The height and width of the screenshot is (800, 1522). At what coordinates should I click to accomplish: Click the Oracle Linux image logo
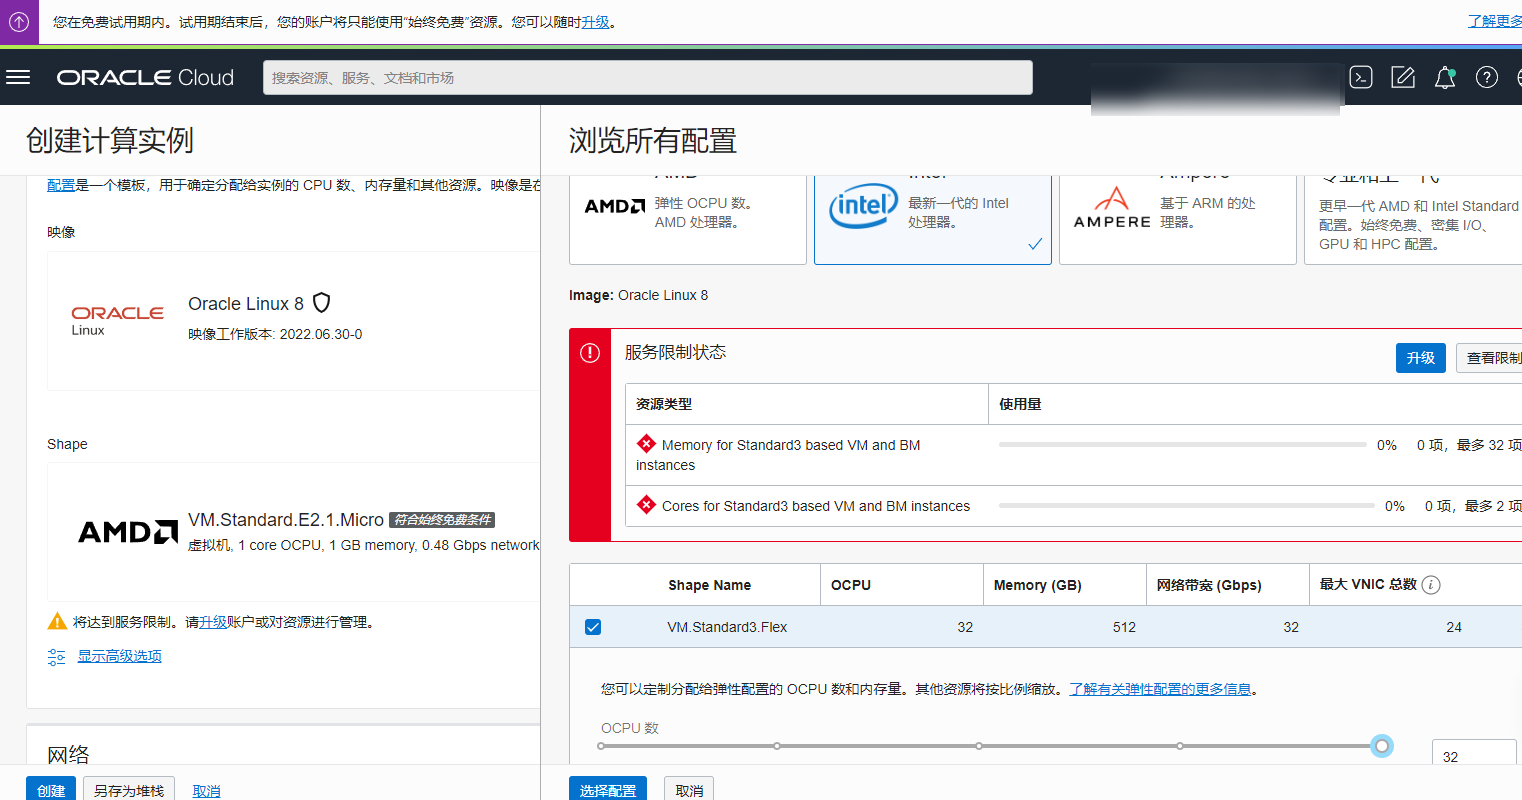[x=117, y=320]
